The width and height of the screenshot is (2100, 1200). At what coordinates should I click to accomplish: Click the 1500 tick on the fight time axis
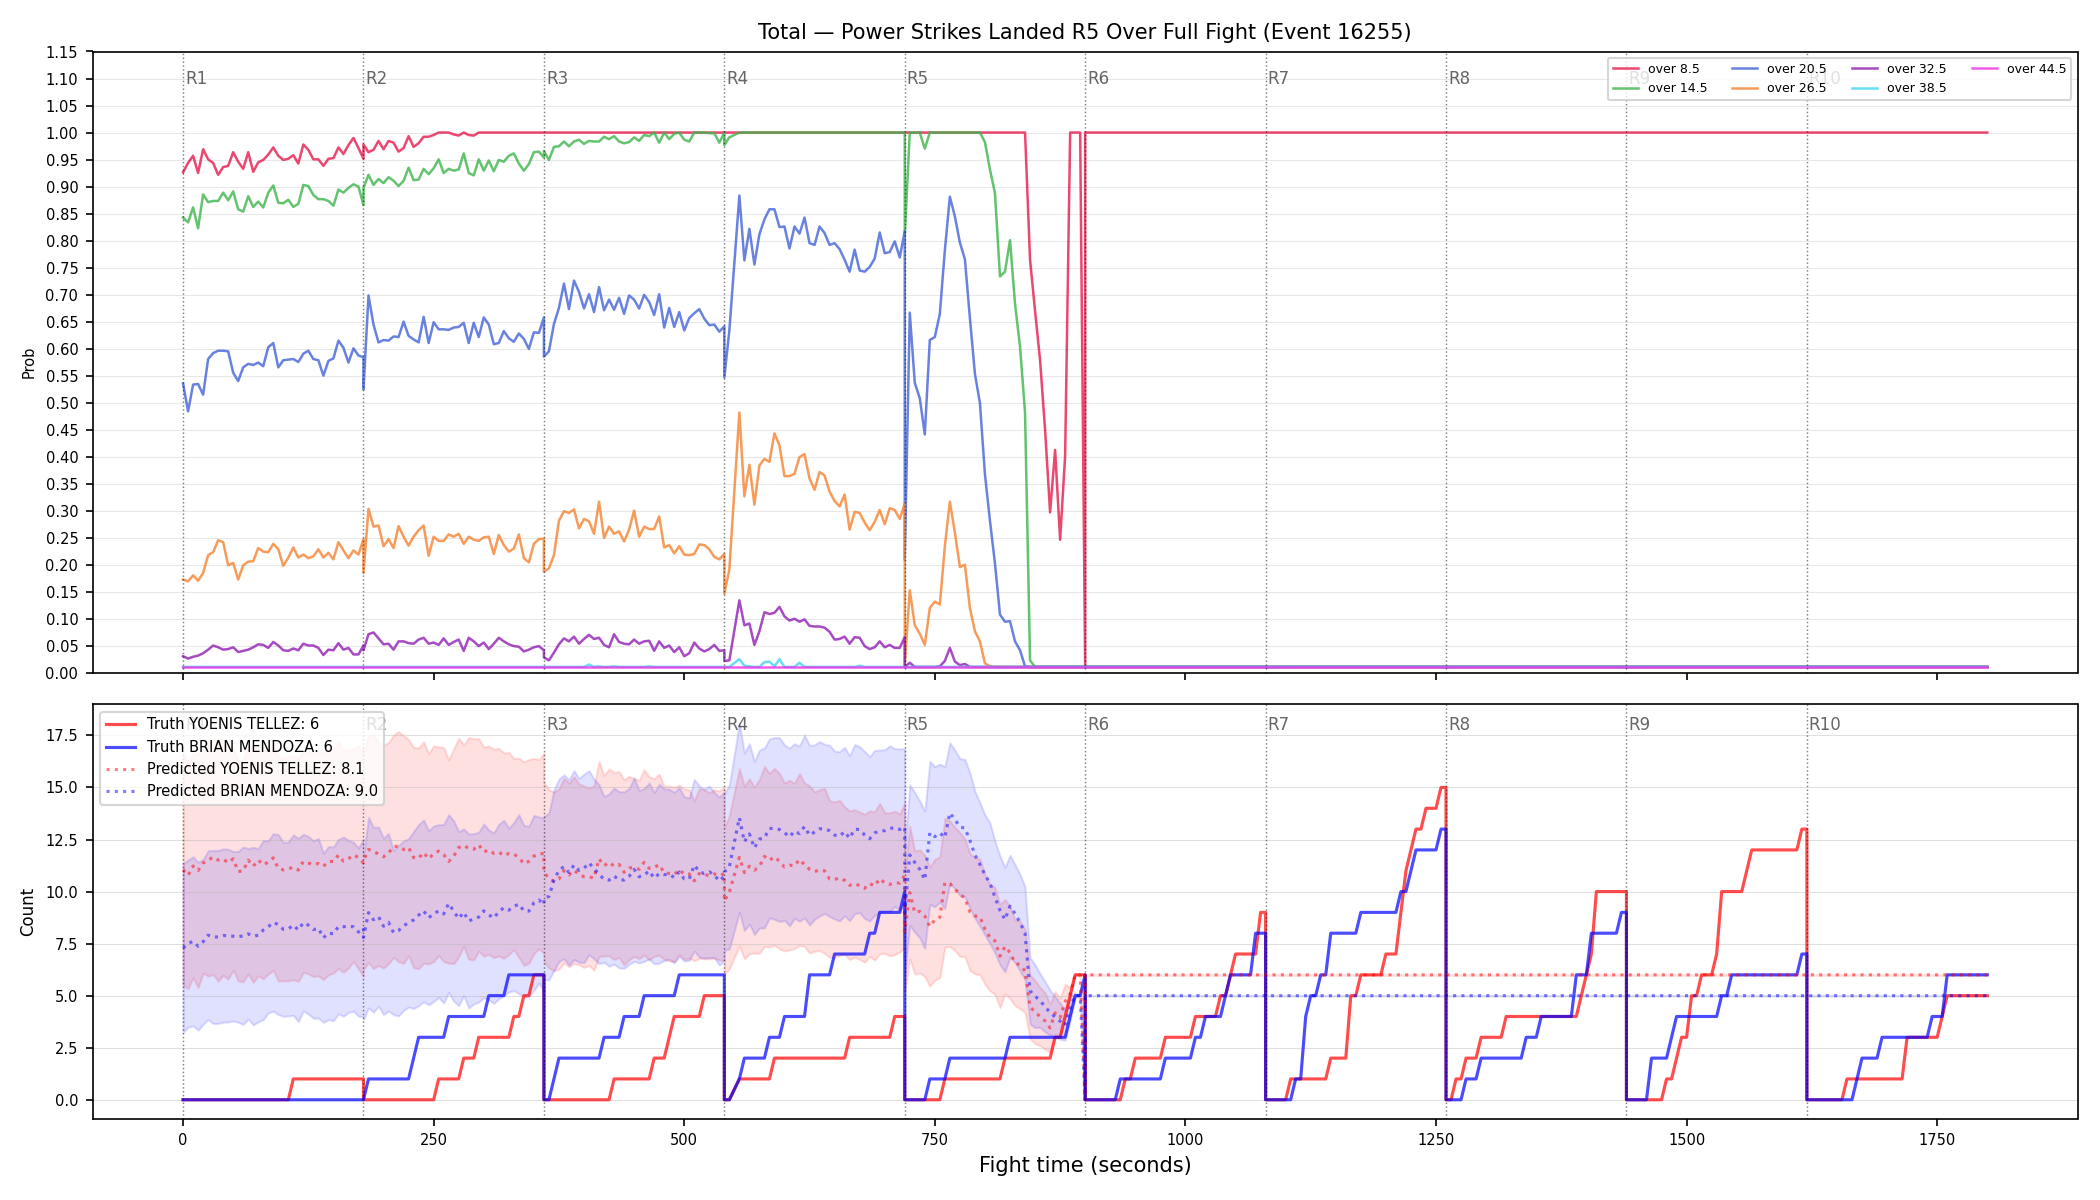1687,1139
